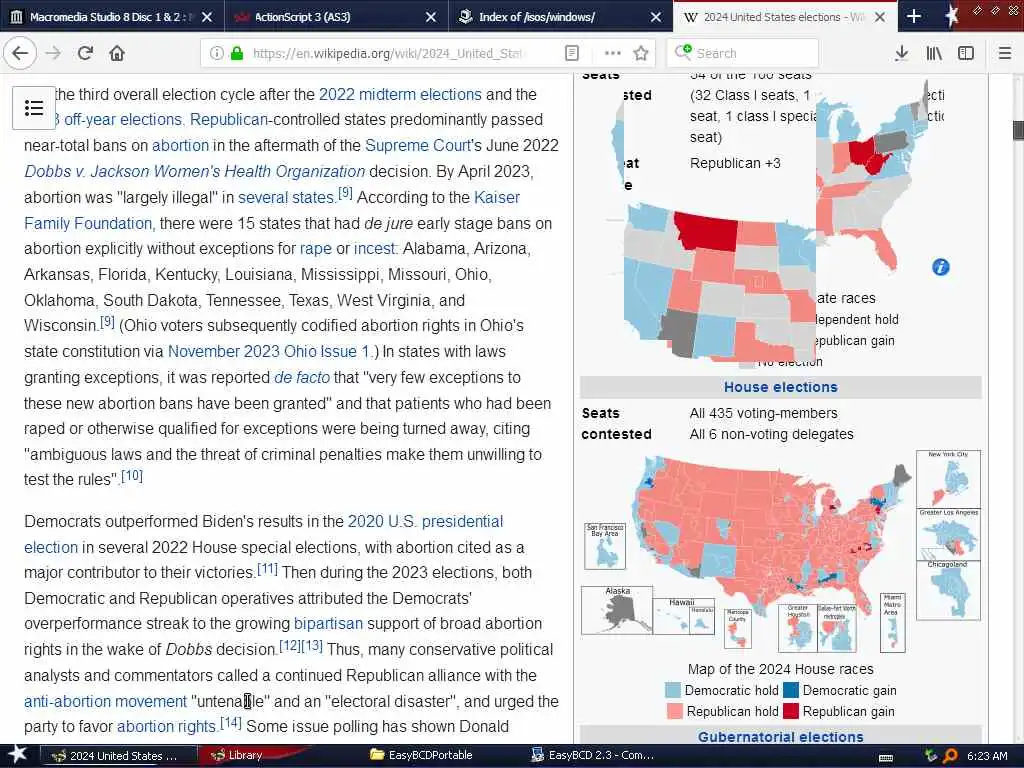The image size is (1024, 768).
Task: Open citation reference [14]
Action: 231,723
